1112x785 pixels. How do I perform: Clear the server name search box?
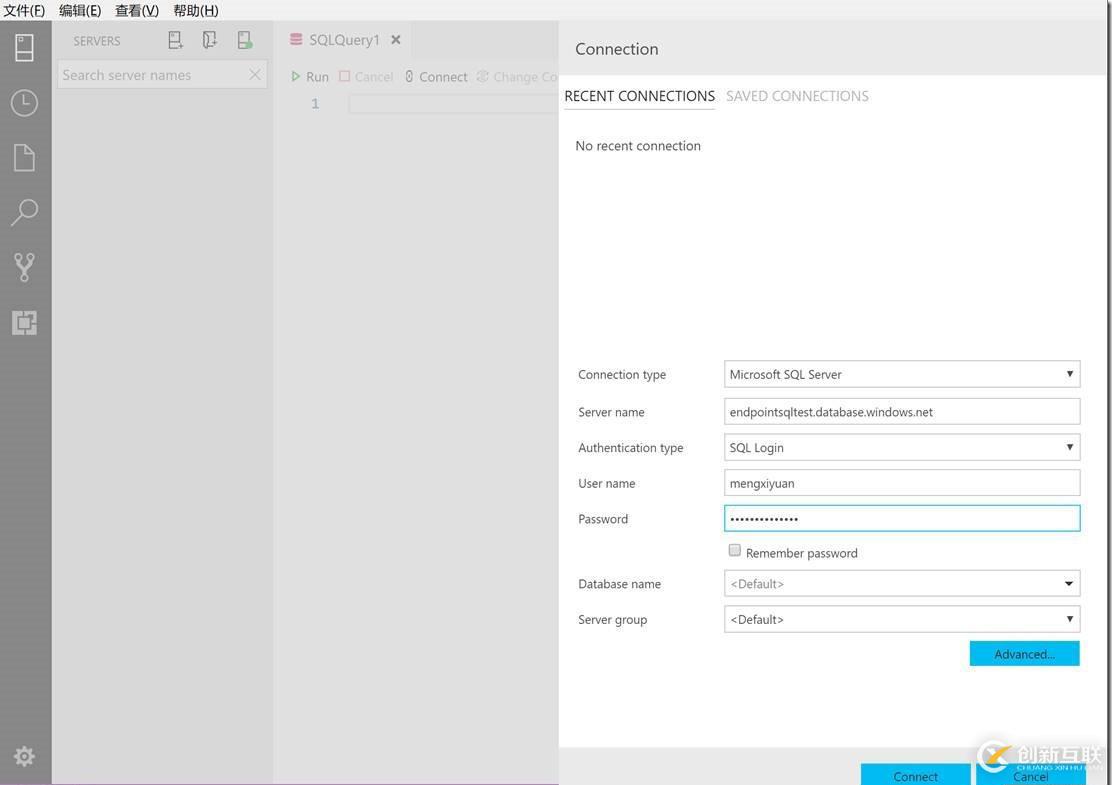click(x=255, y=74)
